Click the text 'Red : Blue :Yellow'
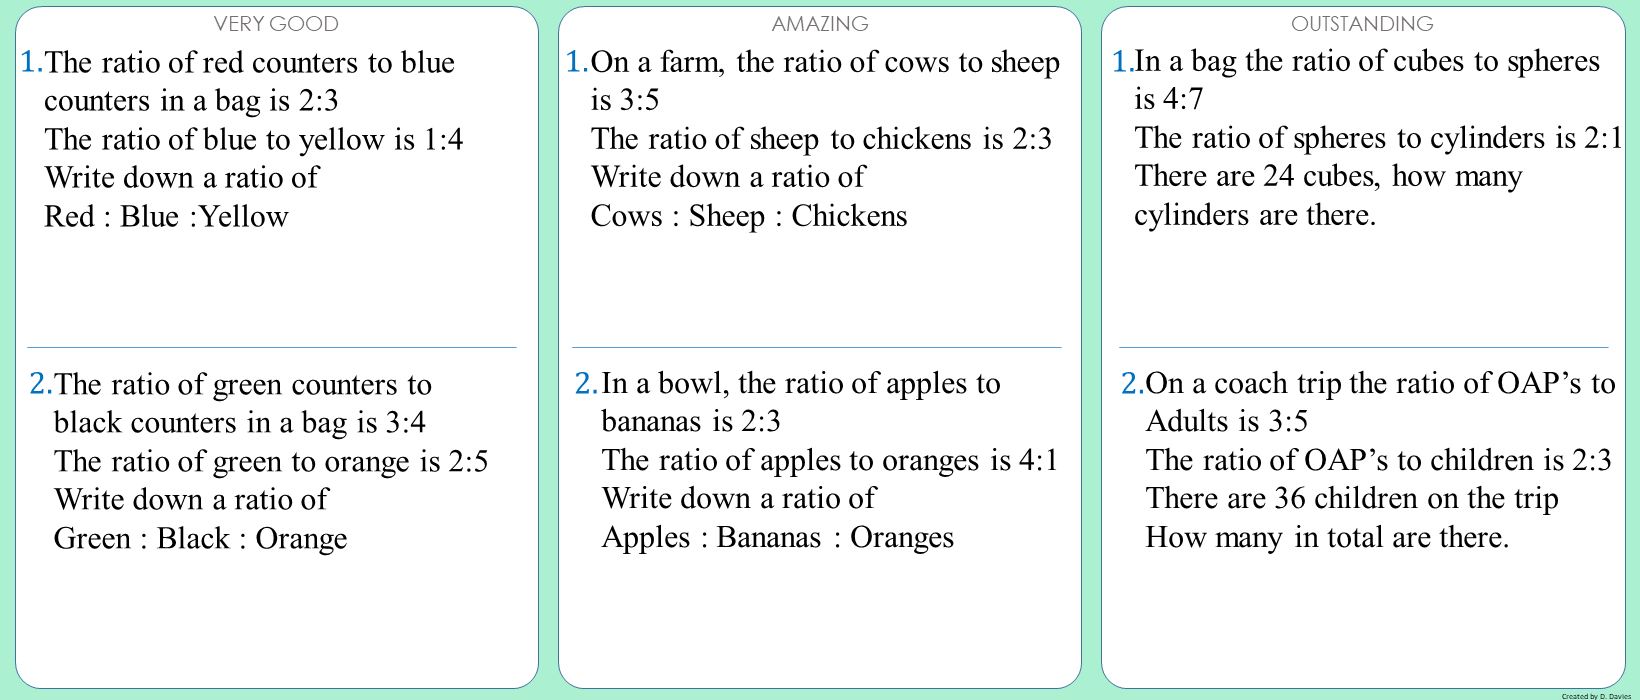 pyautogui.click(x=166, y=216)
